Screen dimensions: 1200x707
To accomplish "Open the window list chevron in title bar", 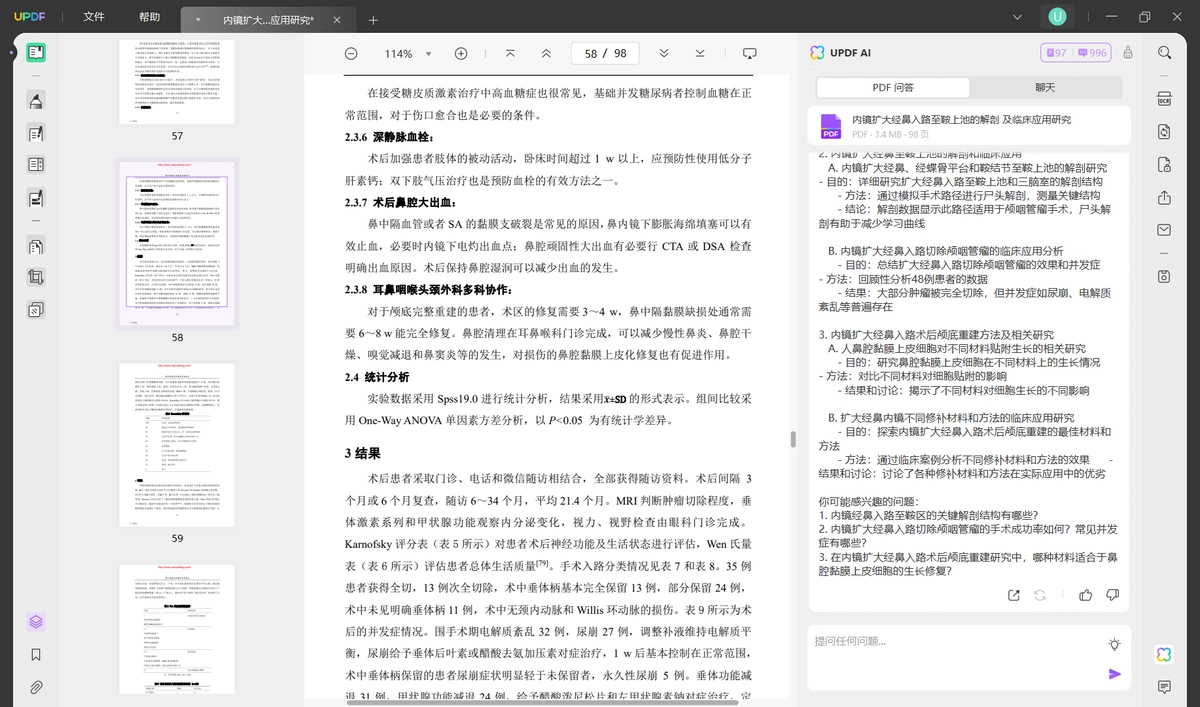I will click(x=1017, y=17).
